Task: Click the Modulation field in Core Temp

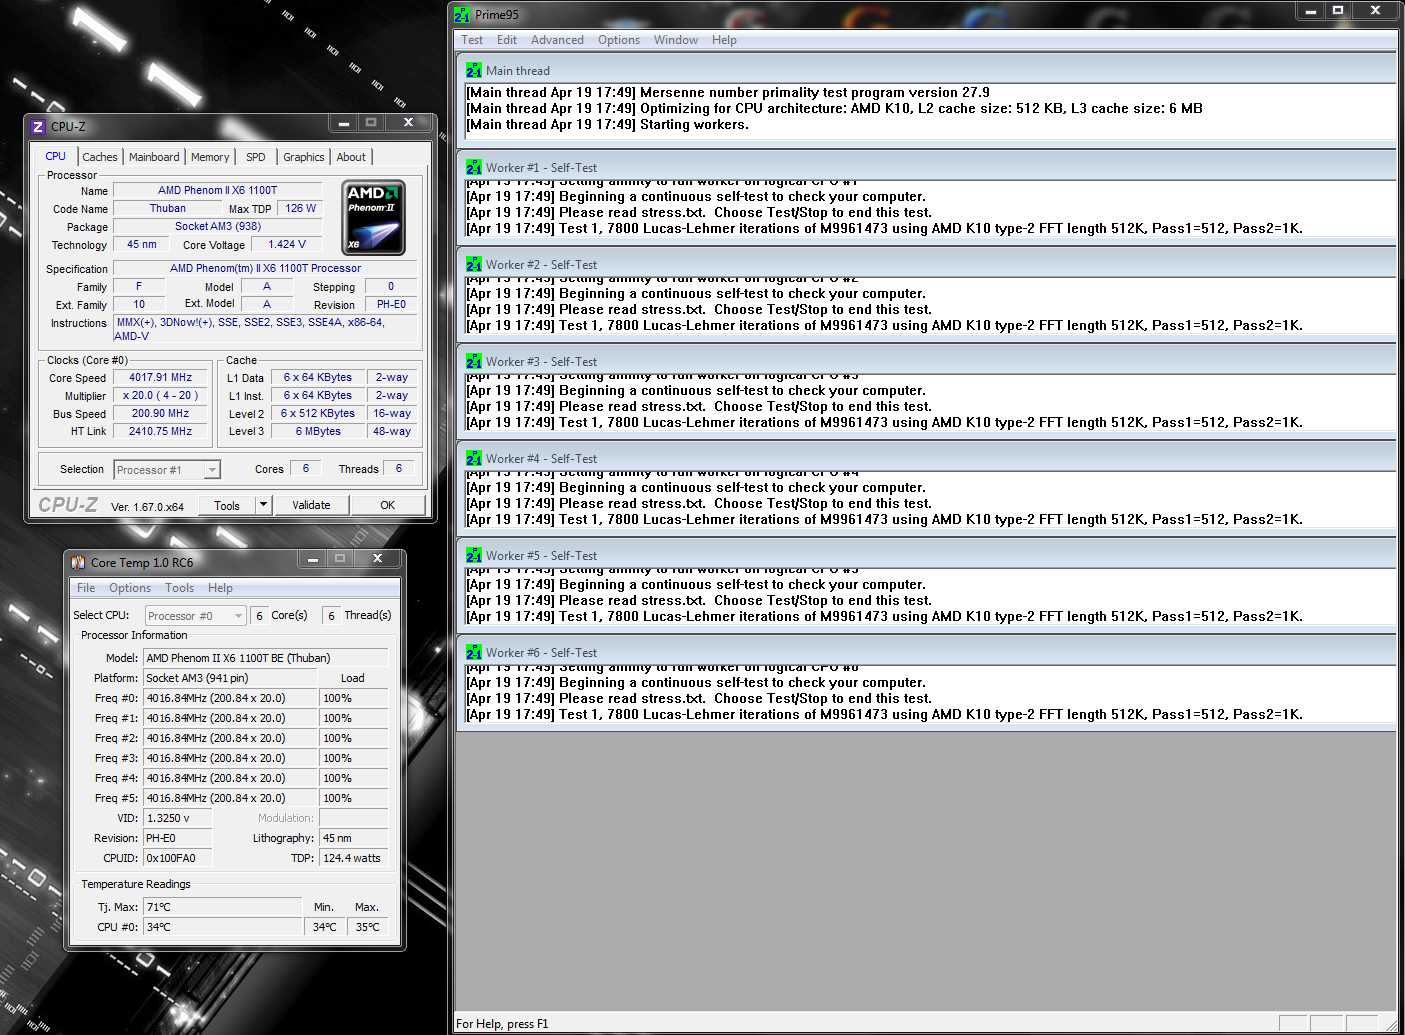Action: click(354, 818)
